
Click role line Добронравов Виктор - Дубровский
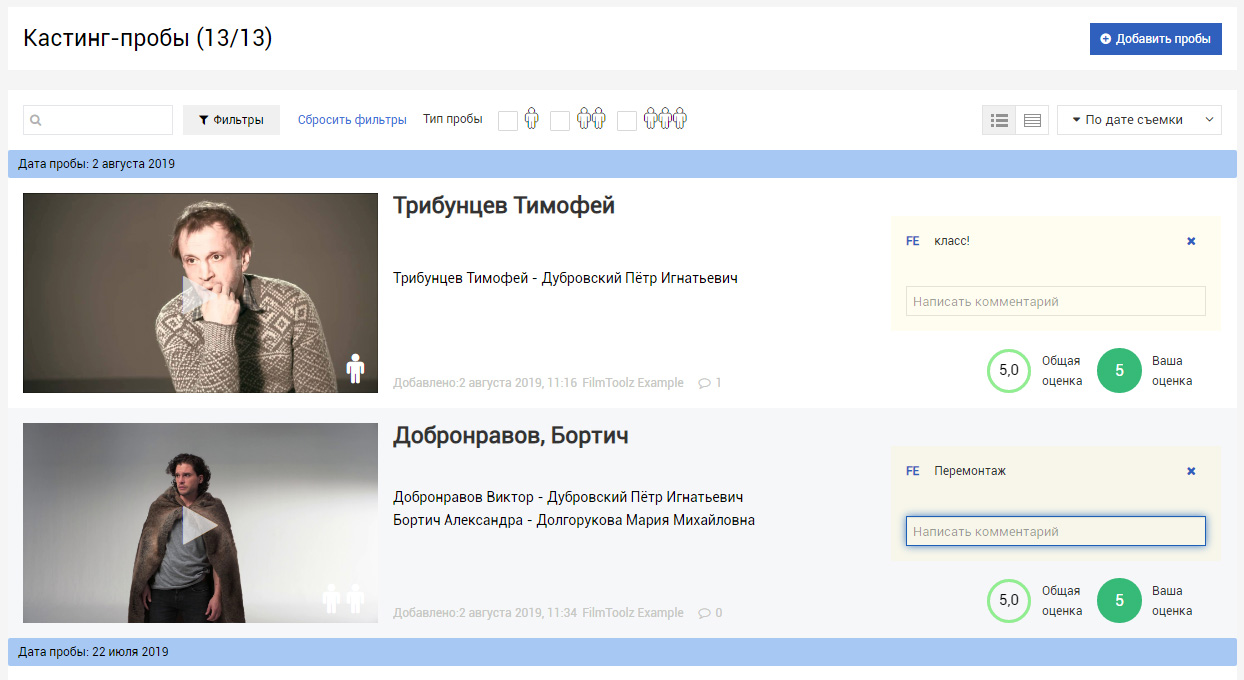coord(568,497)
